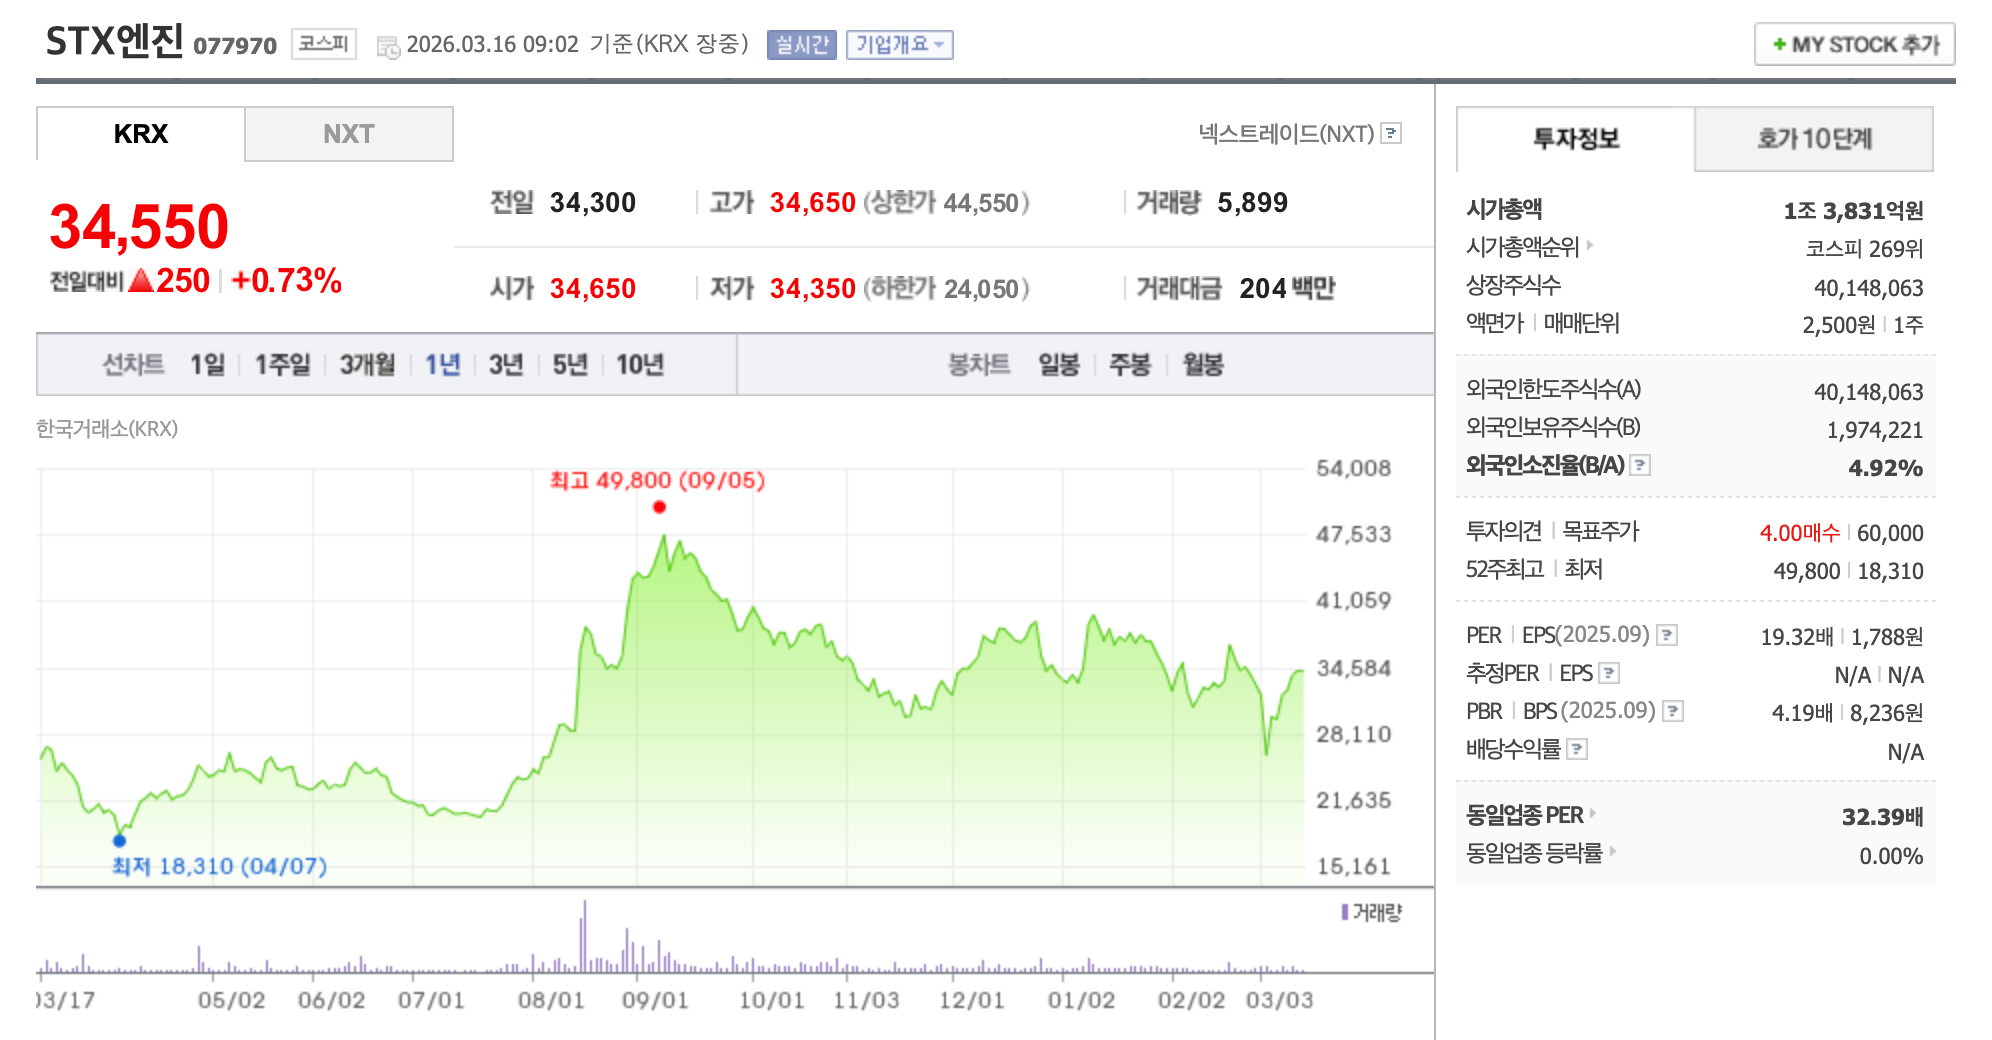The height and width of the screenshot is (1040, 1992).
Task: Click the 한국거래소(KRX) chart label
Action: pyautogui.click(x=107, y=429)
